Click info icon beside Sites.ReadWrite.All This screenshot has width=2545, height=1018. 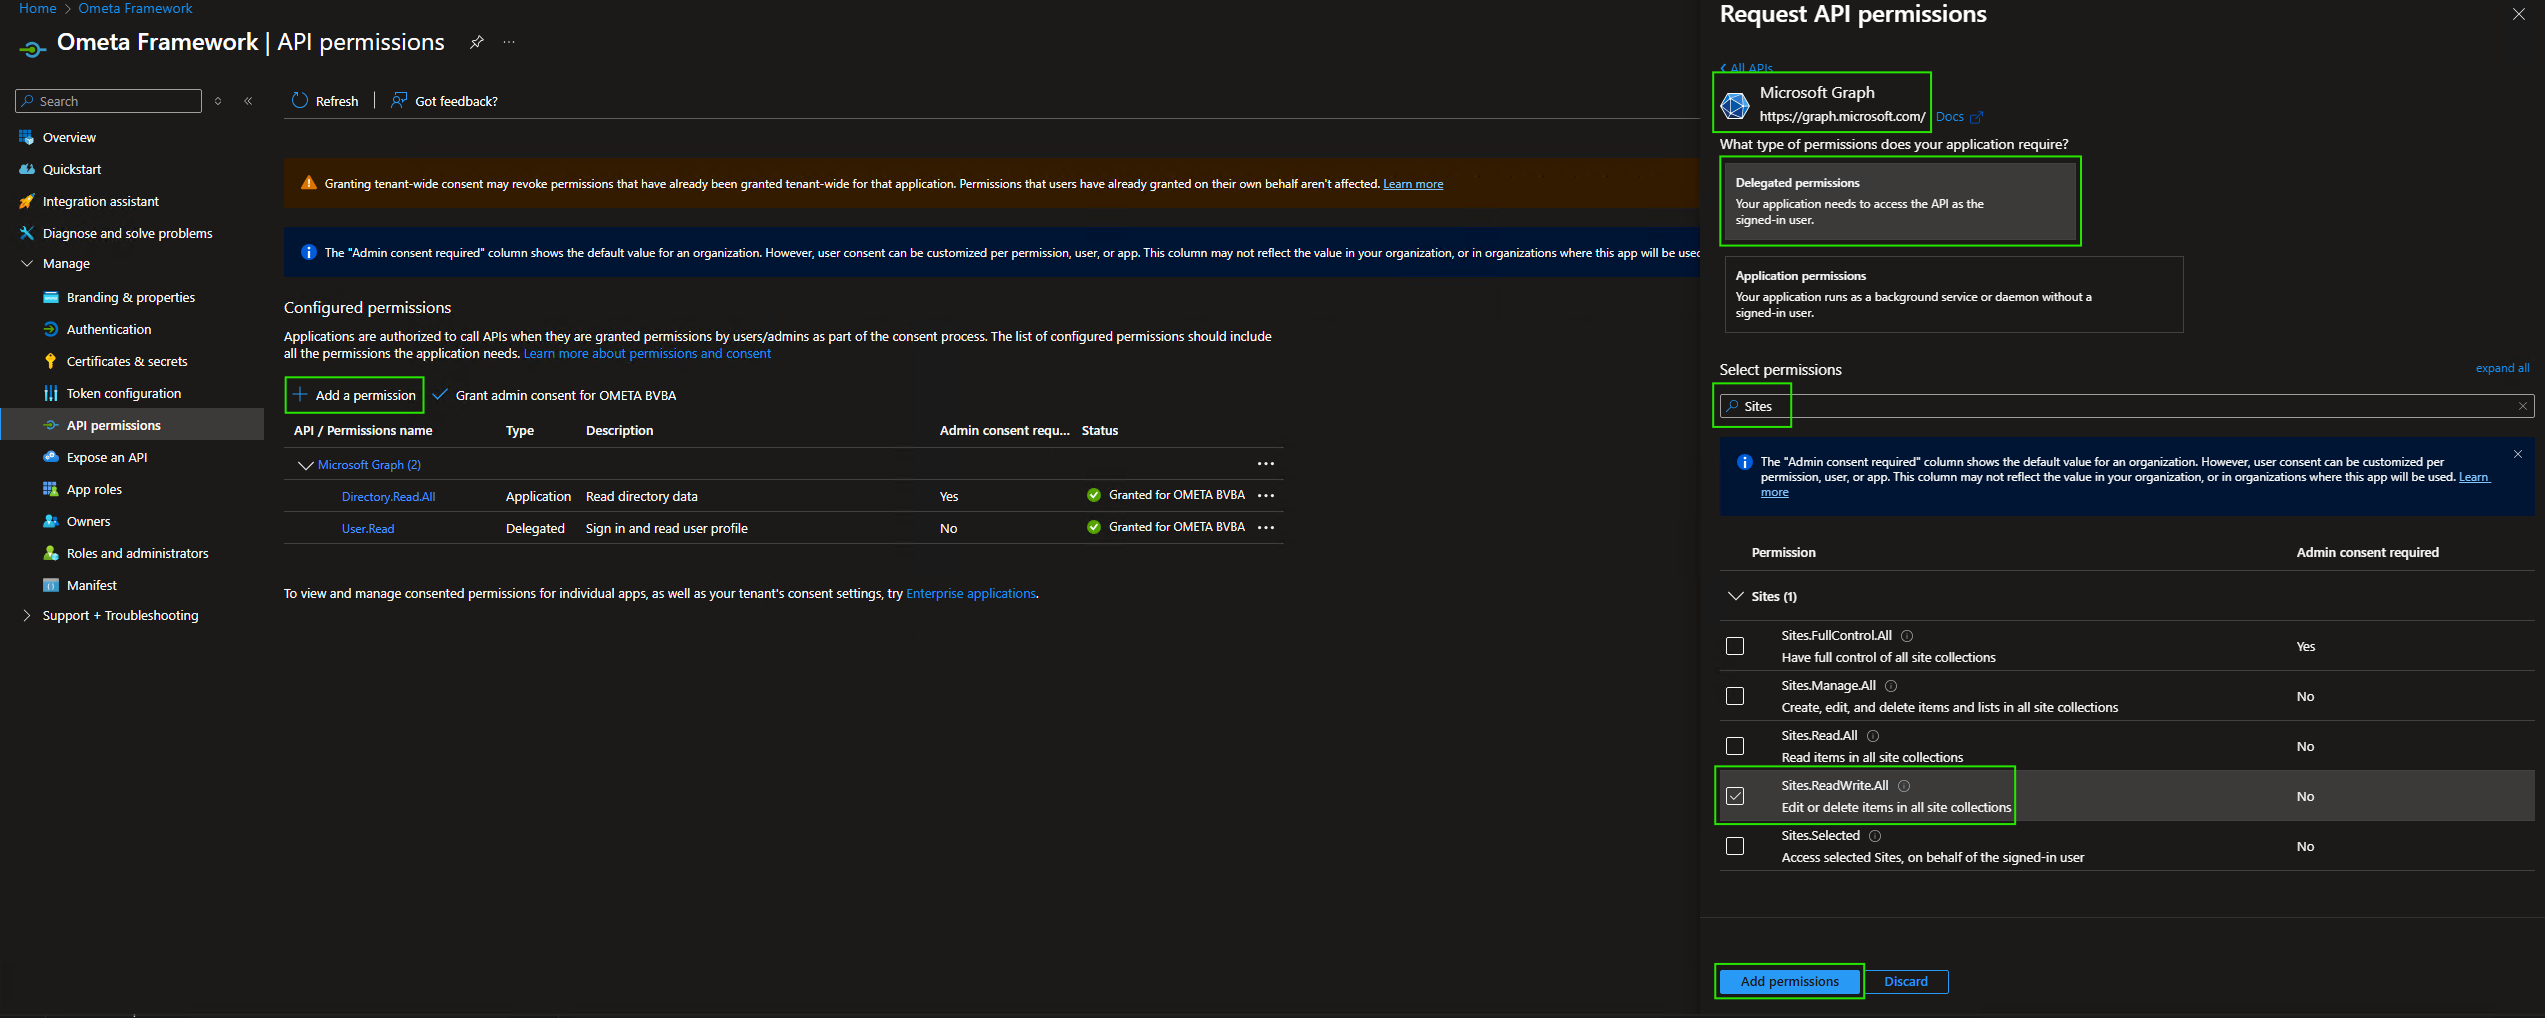pyautogui.click(x=1904, y=786)
